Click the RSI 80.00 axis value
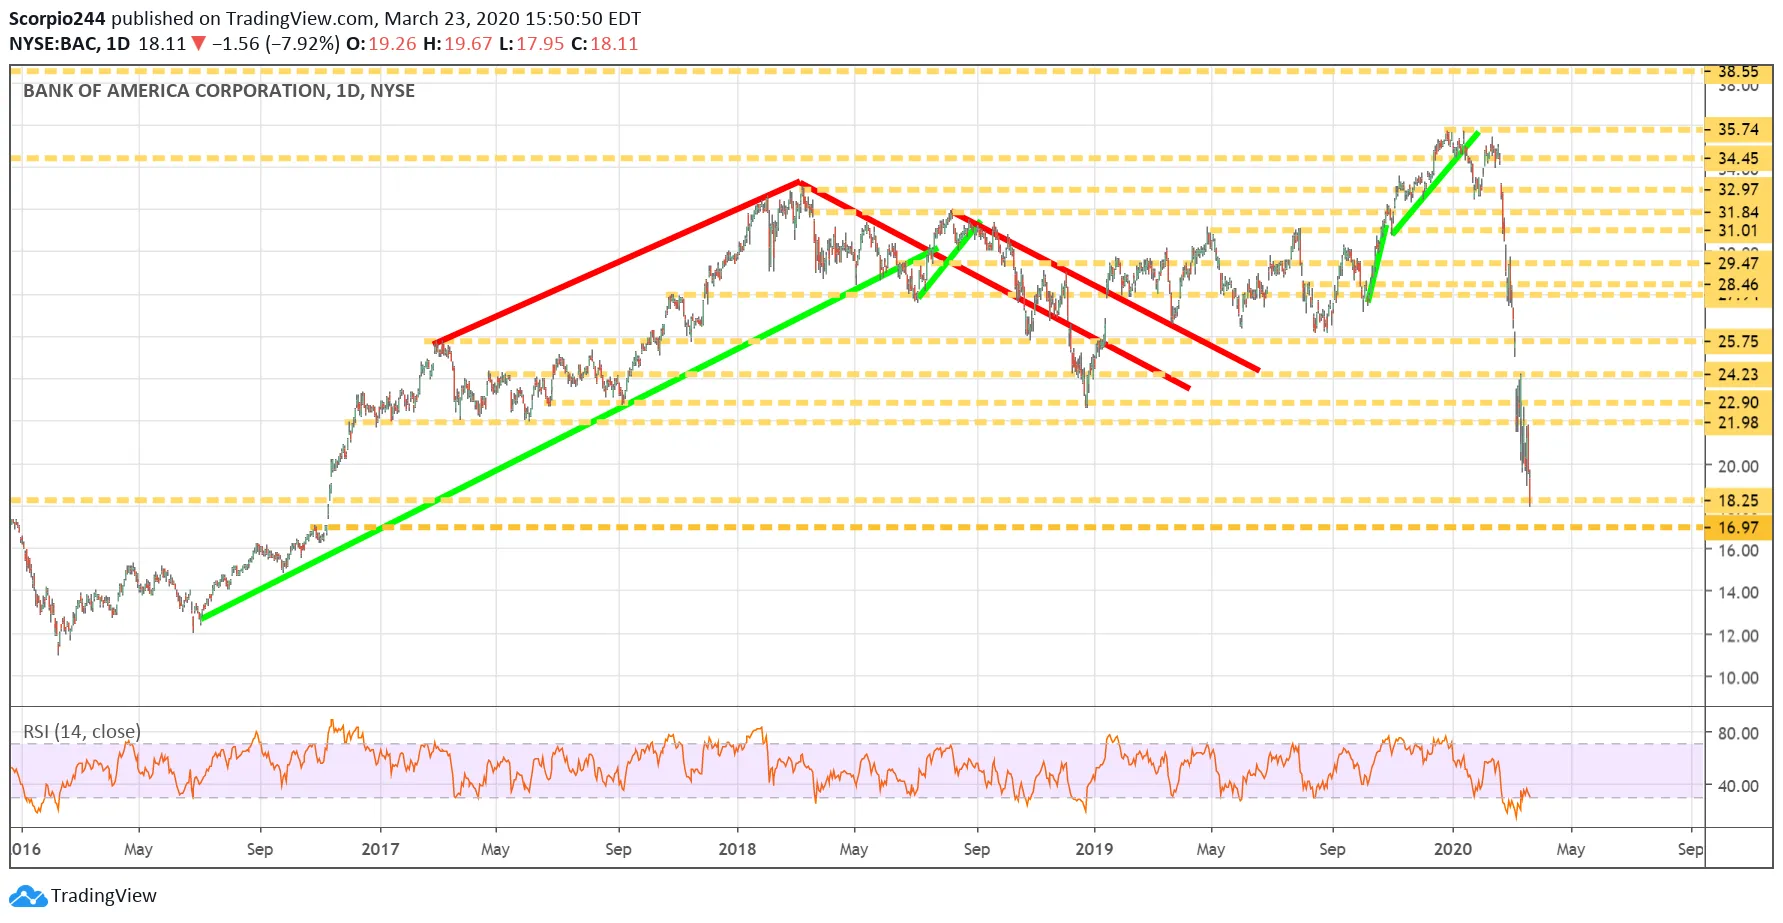 pyautogui.click(x=1738, y=733)
